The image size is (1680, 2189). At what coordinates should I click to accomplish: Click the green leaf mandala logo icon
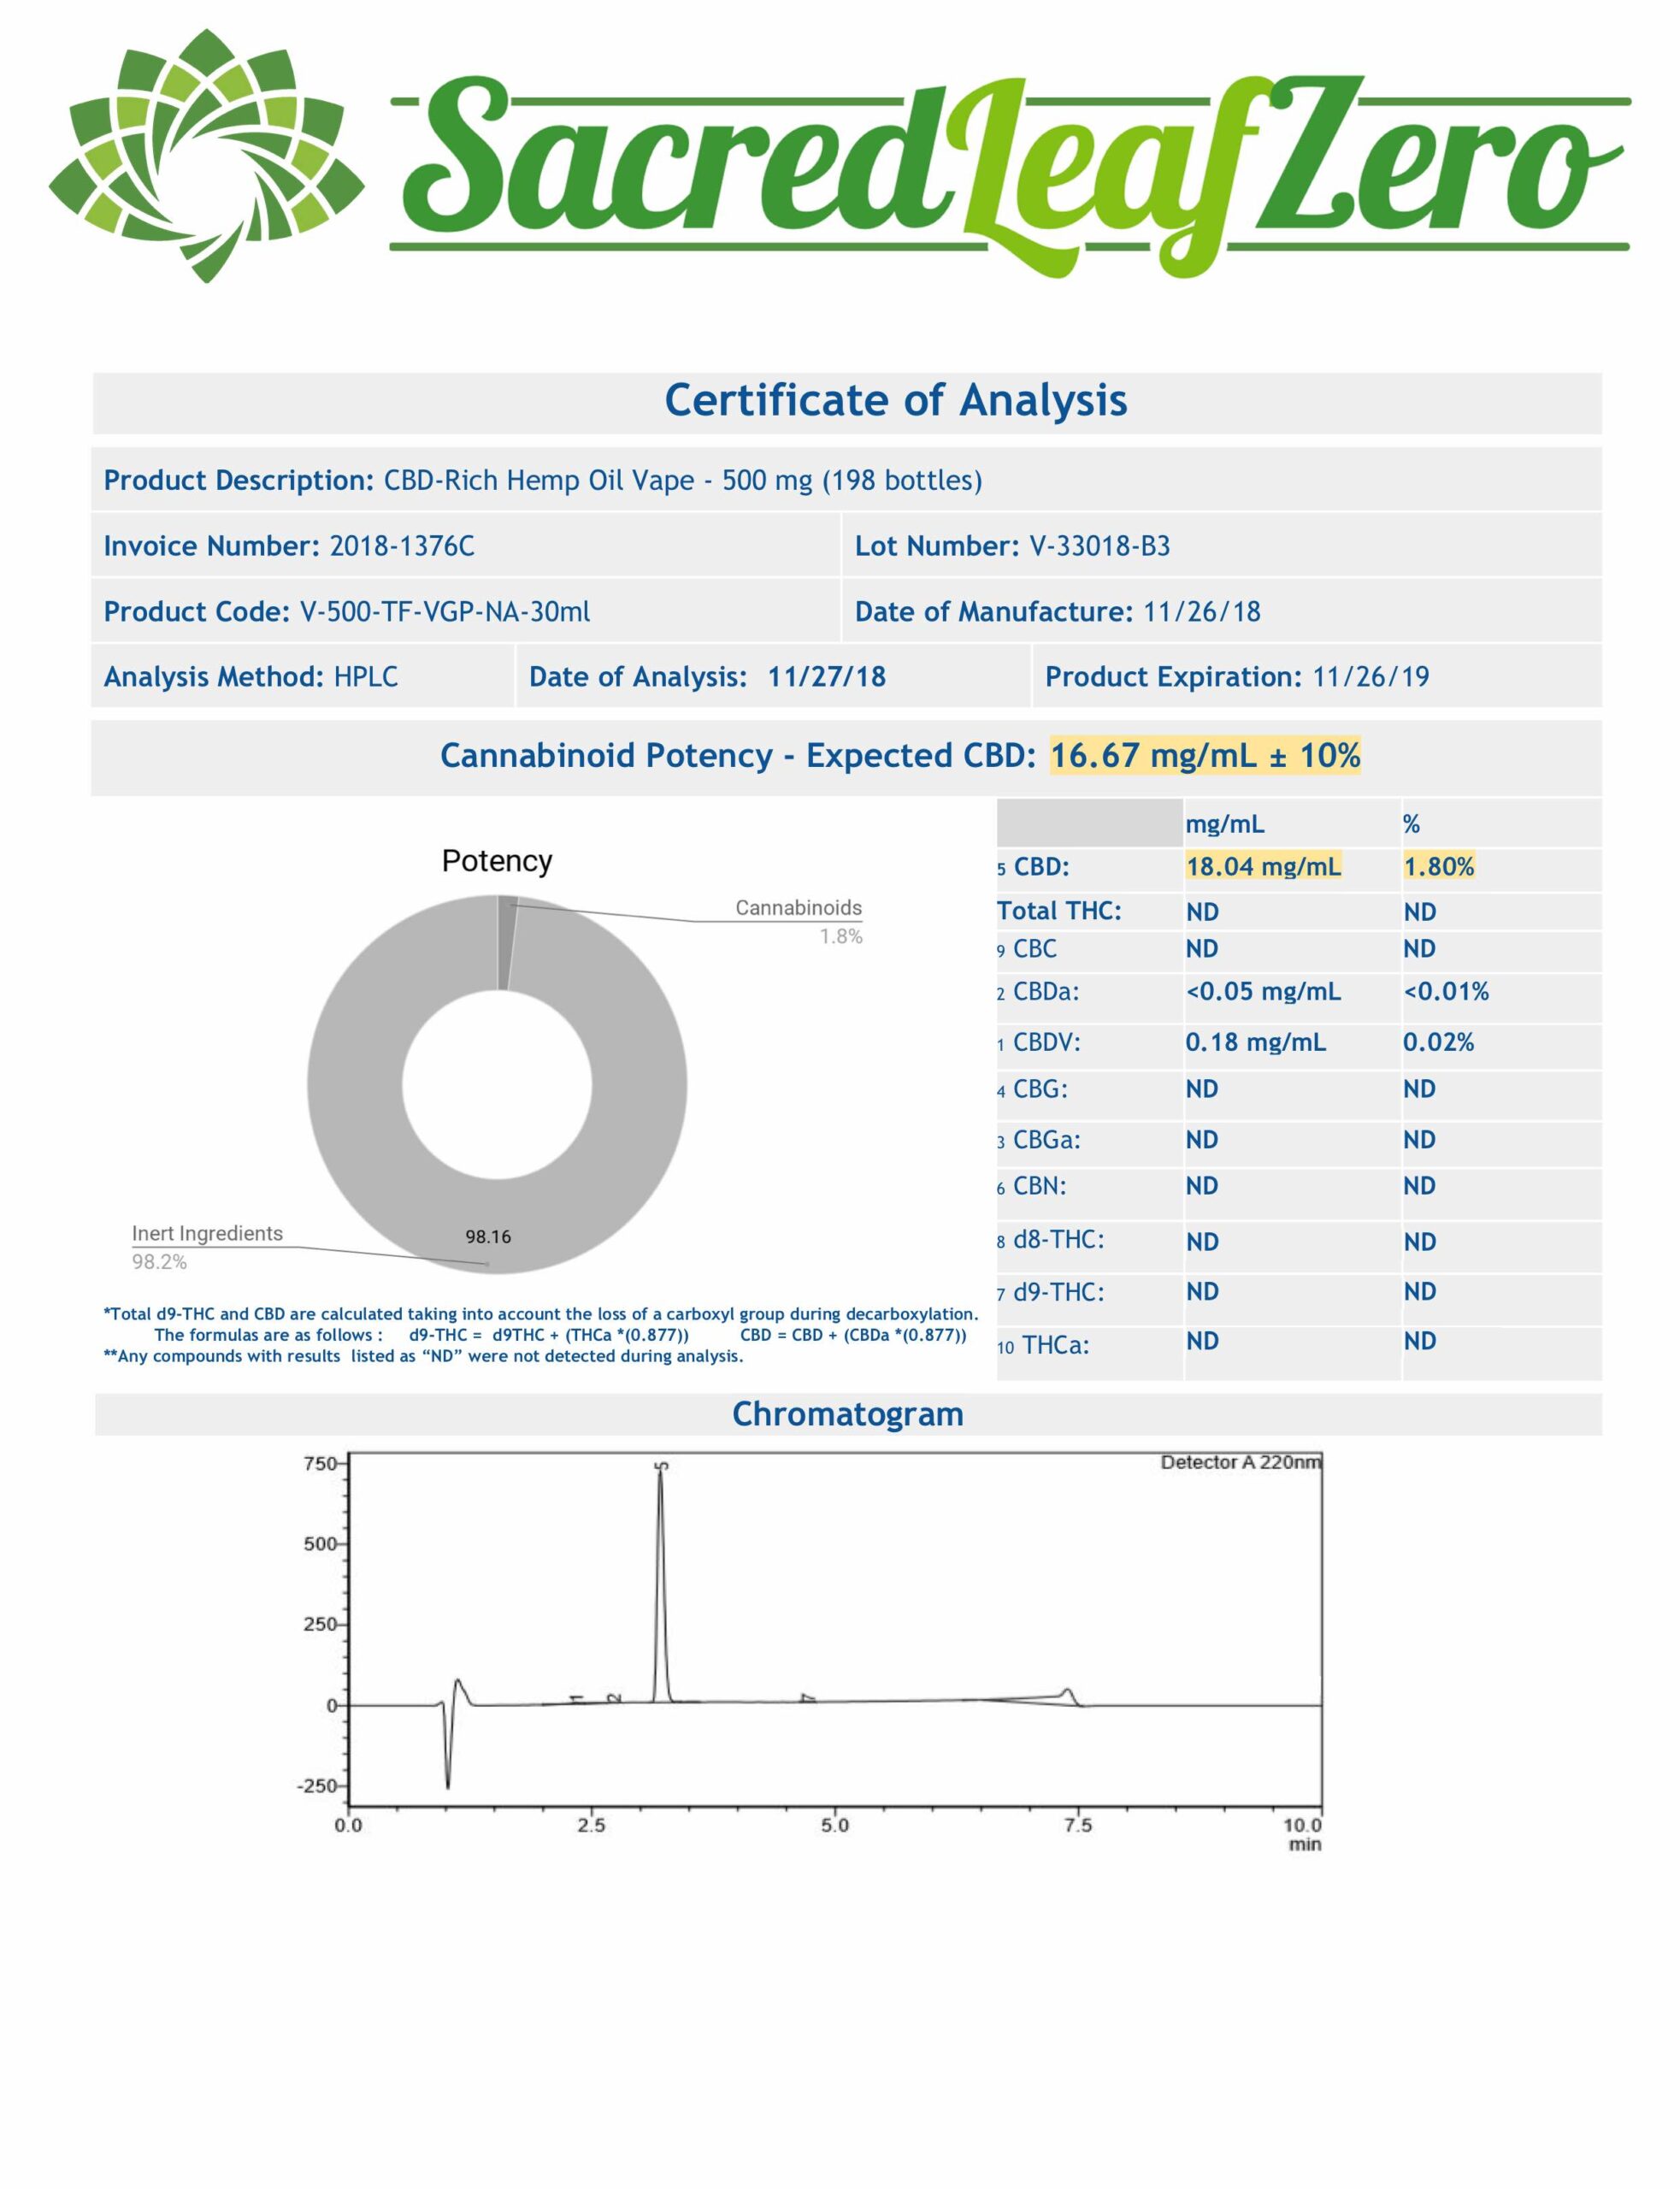(x=206, y=157)
